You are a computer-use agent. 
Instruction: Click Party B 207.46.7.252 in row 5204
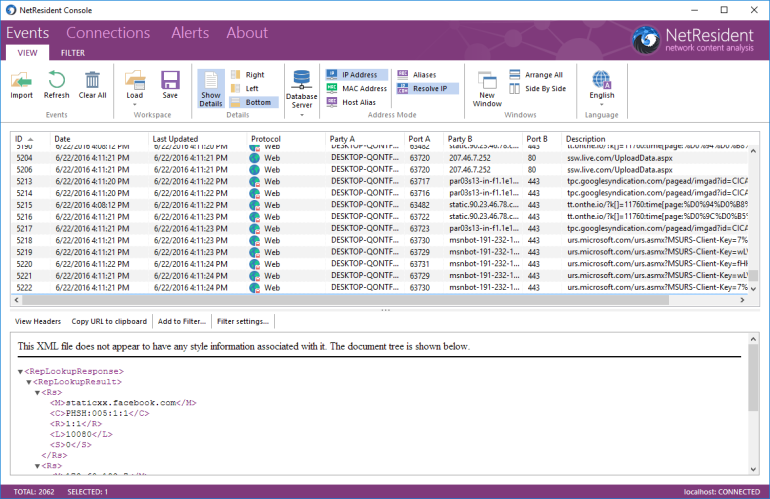pyautogui.click(x=469, y=158)
